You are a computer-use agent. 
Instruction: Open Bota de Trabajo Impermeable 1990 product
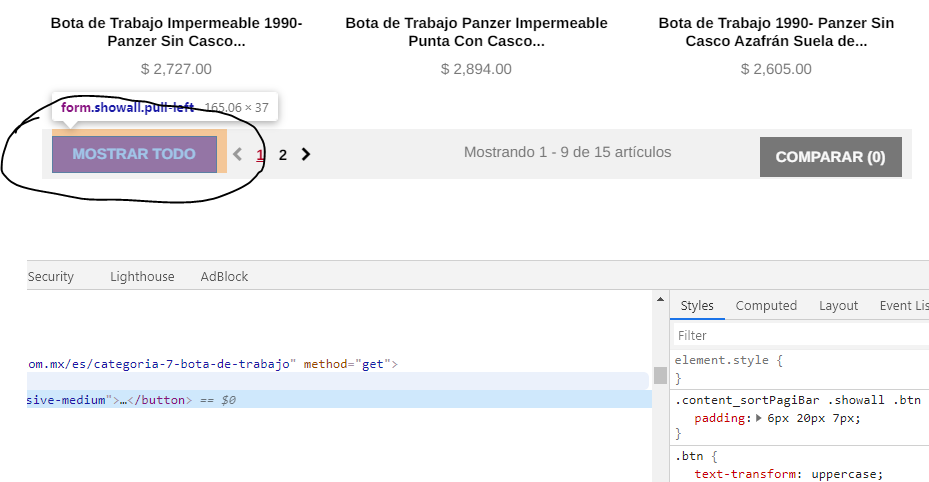[x=176, y=32]
